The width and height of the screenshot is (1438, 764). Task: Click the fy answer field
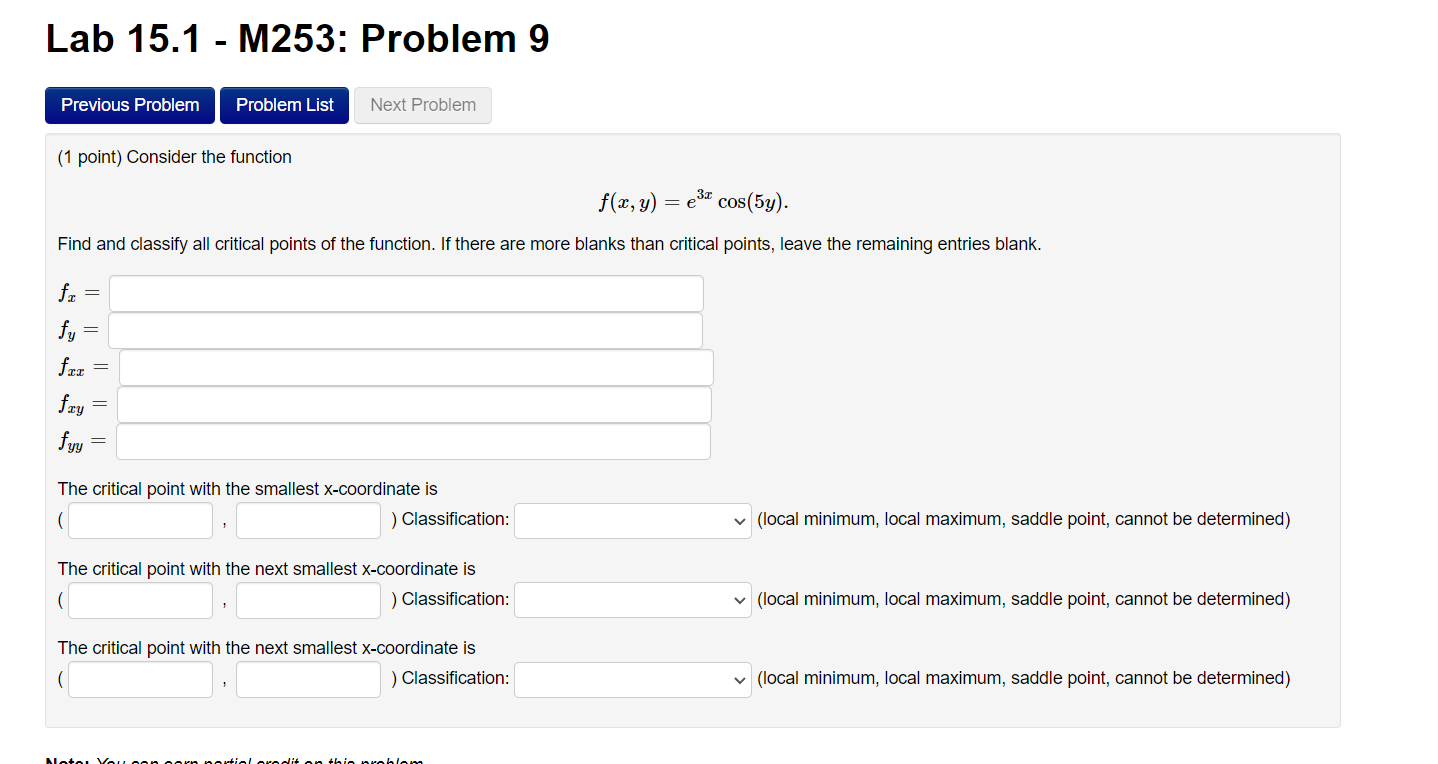[405, 330]
